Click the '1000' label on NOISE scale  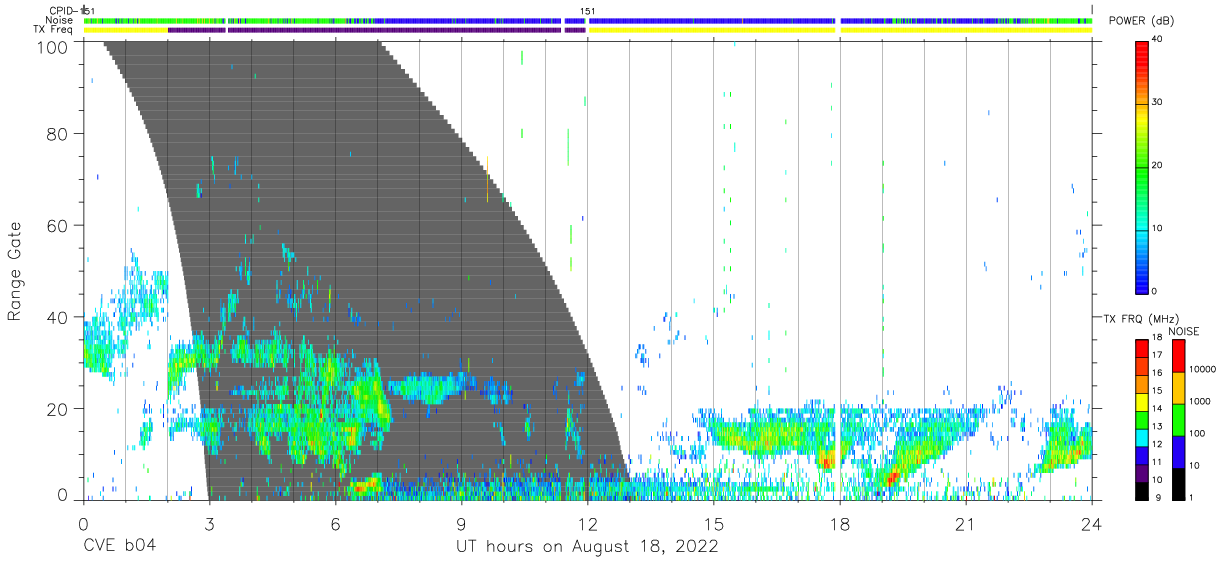(x=1200, y=402)
